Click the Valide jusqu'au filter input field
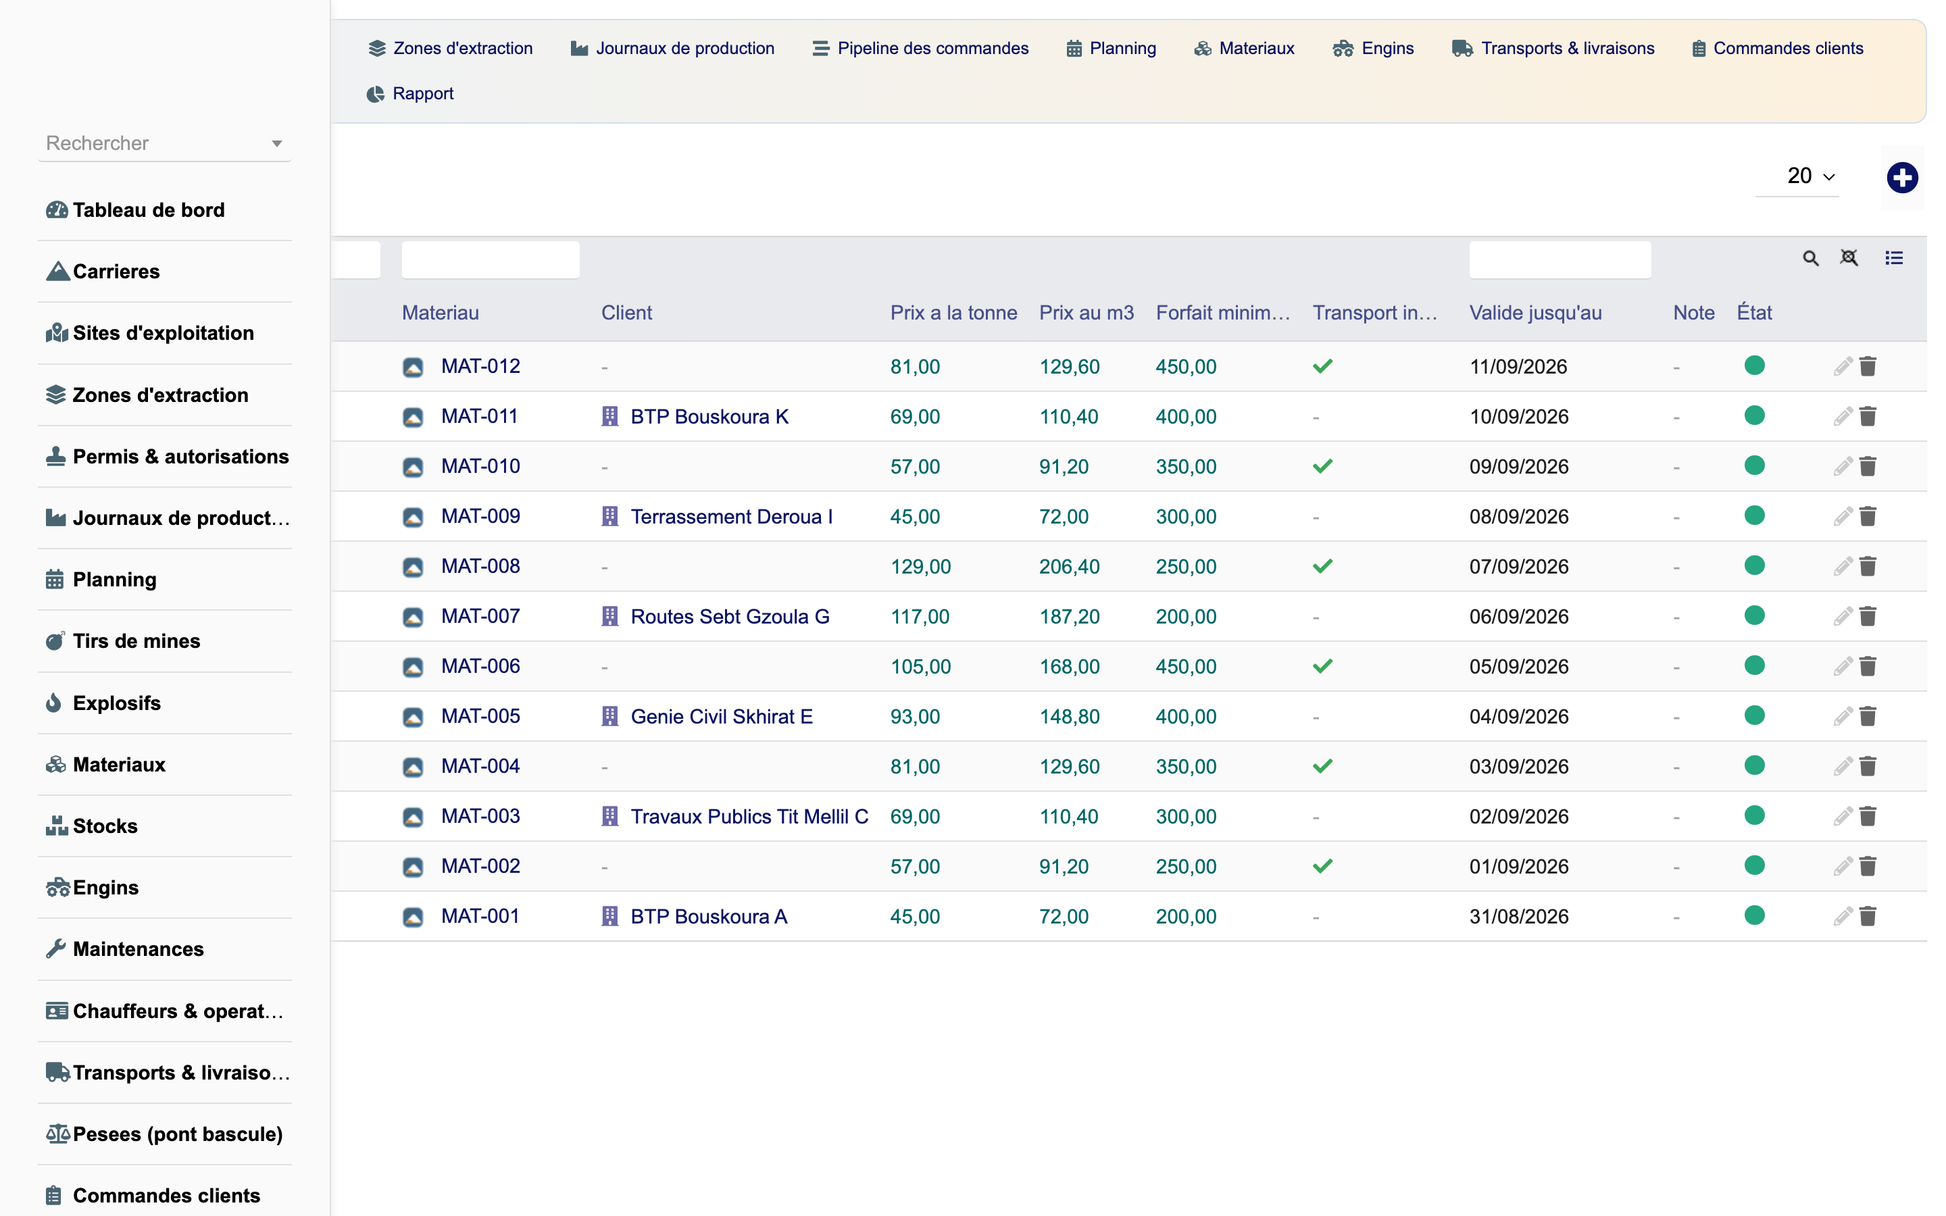This screenshot has width=1946, height=1216. pos(1560,260)
